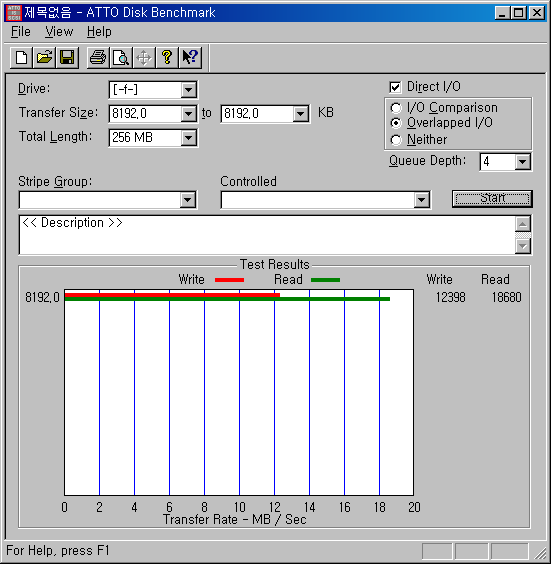Close the ATTO Disk Benchmark window
Image resolution: width=551 pixels, height=564 pixels.
[537, 13]
